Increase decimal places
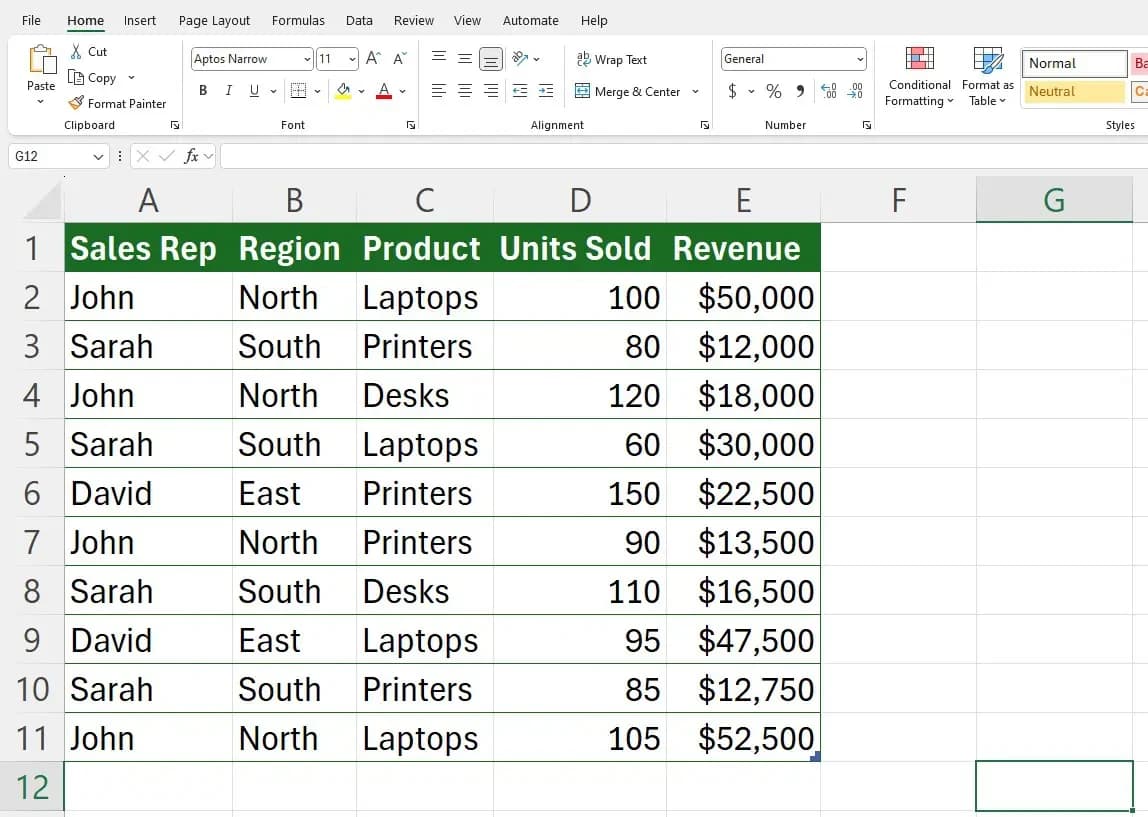The width and height of the screenshot is (1148, 817). pos(829,91)
